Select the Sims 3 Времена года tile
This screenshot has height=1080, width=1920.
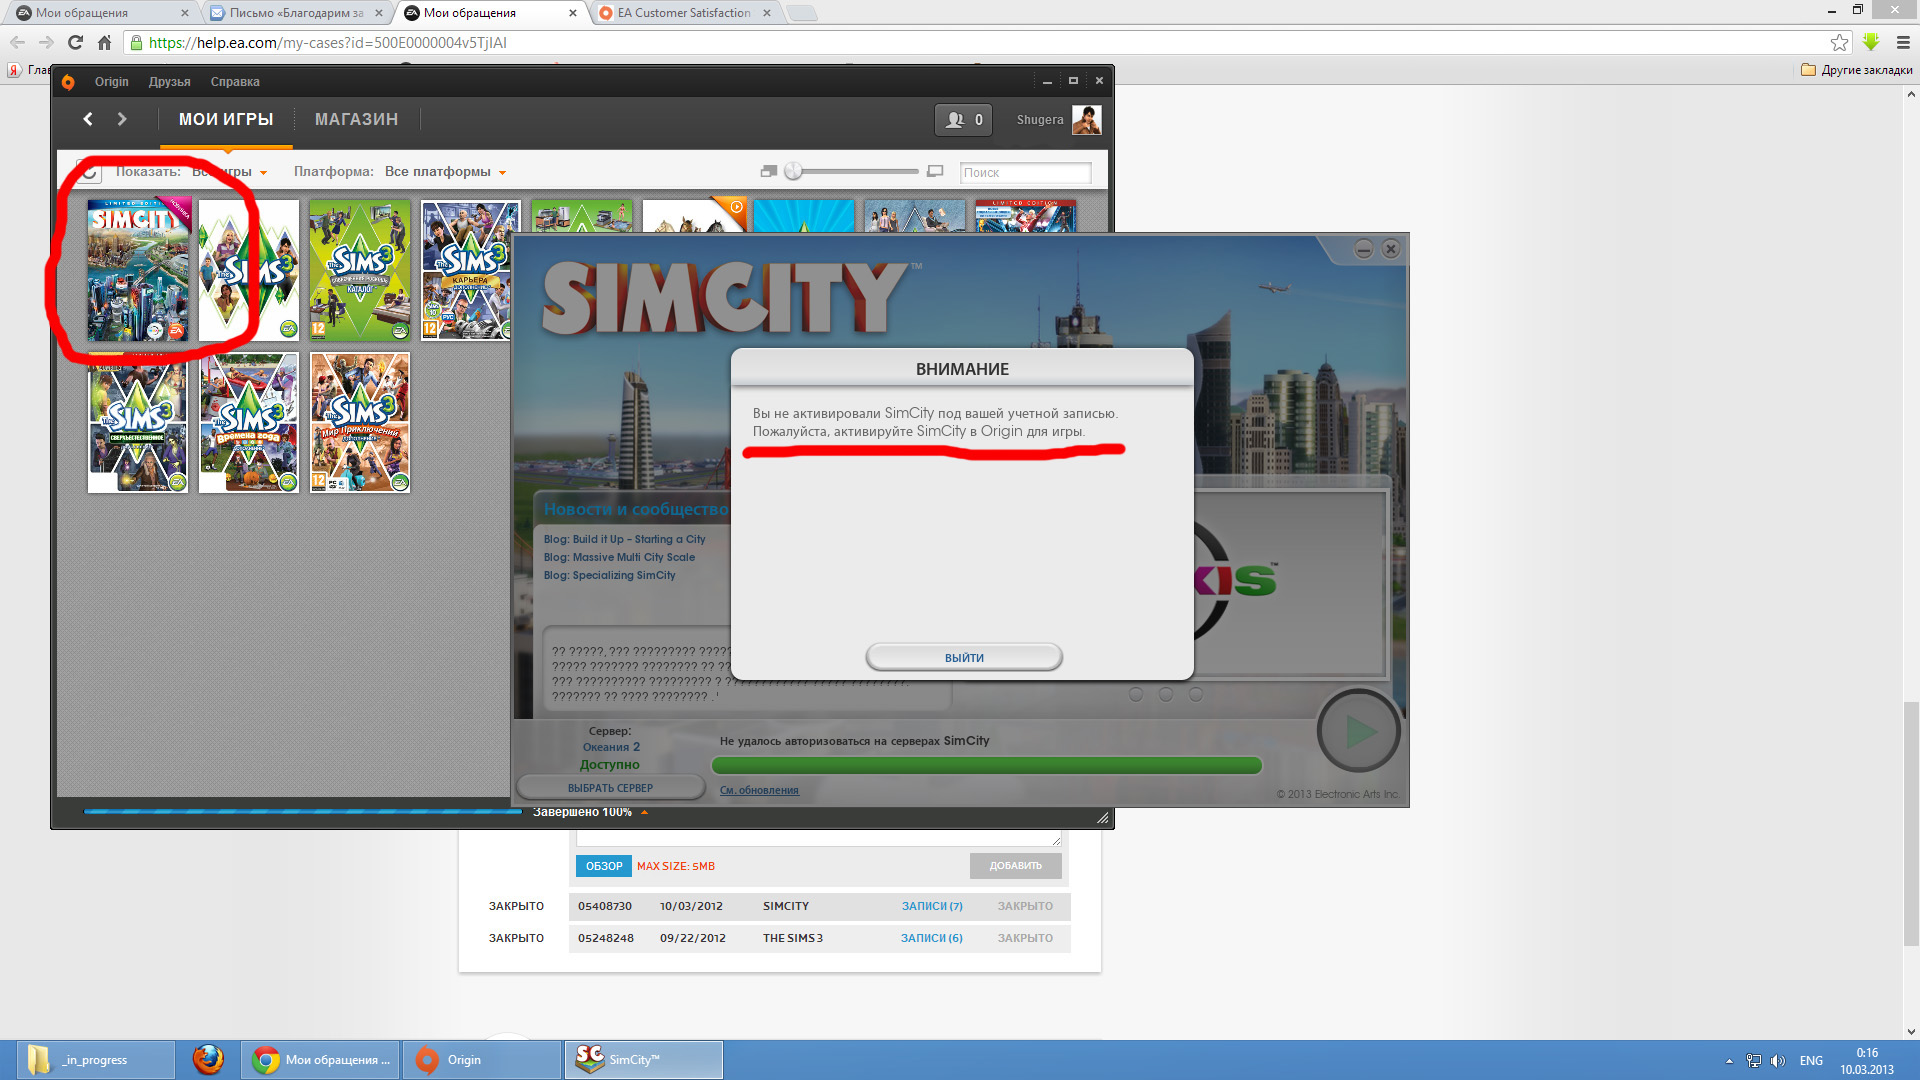click(x=249, y=422)
